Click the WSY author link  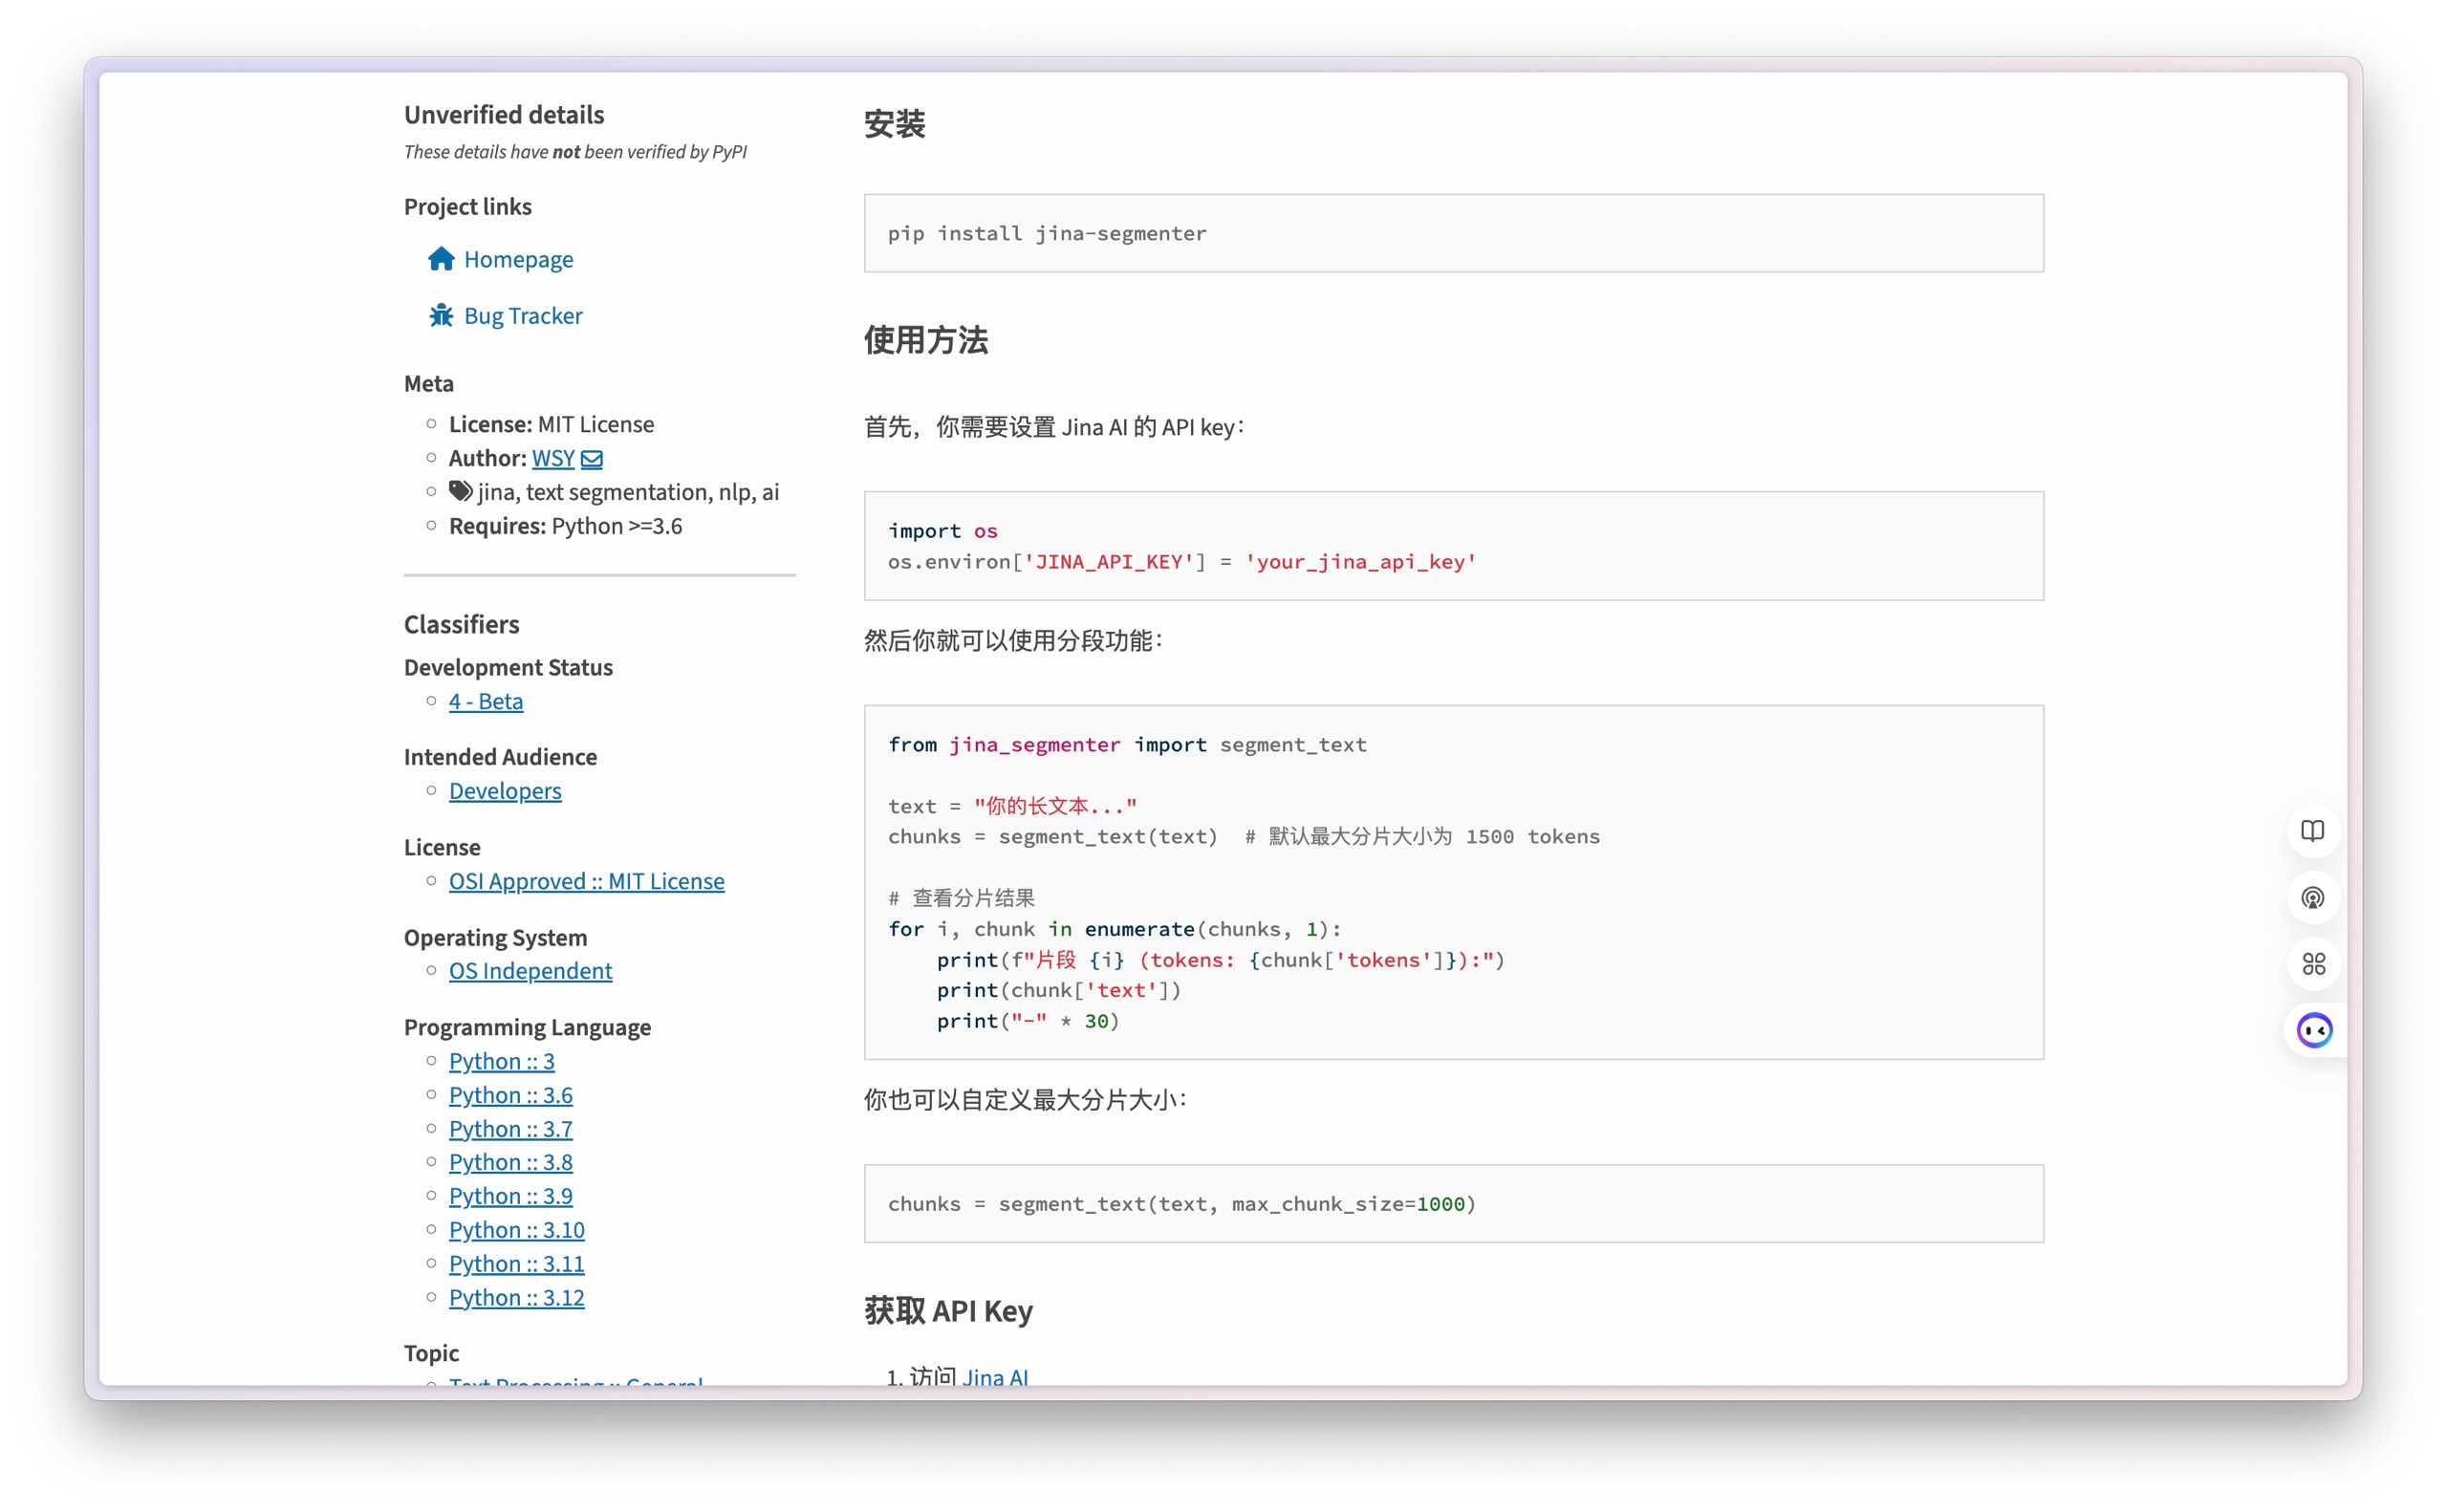(552, 458)
